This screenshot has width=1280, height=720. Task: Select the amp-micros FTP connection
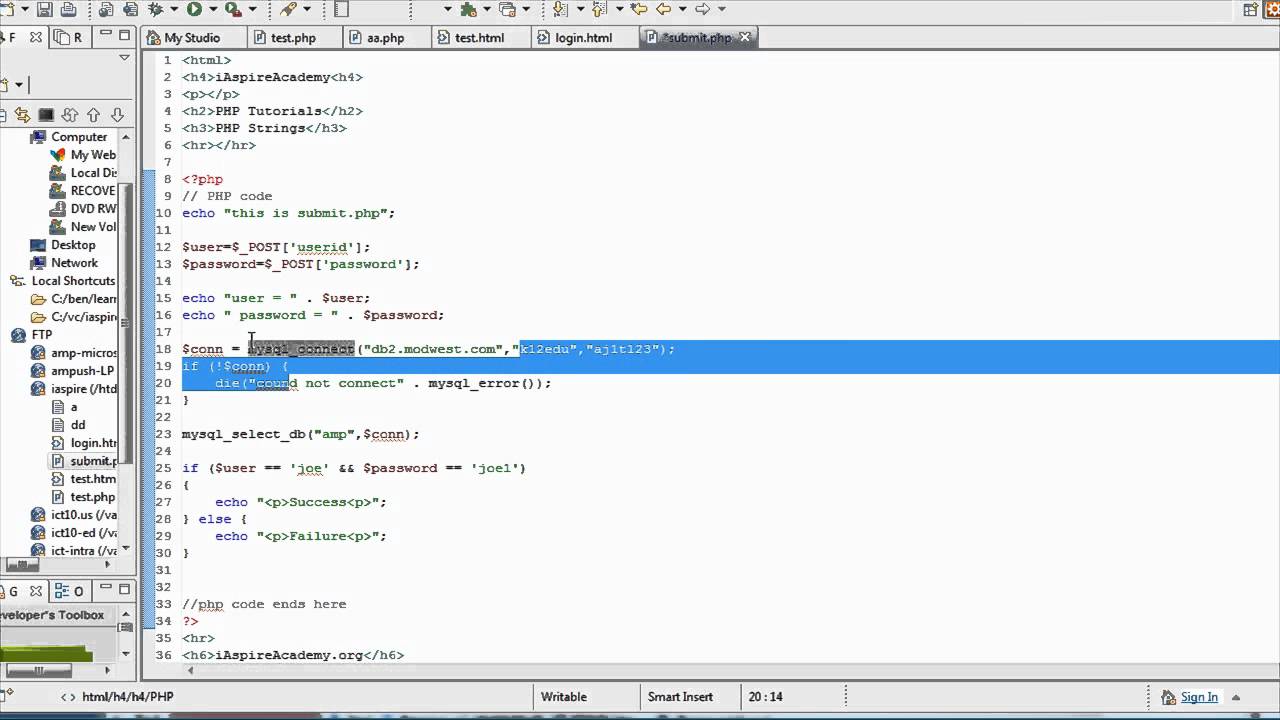pos(84,353)
